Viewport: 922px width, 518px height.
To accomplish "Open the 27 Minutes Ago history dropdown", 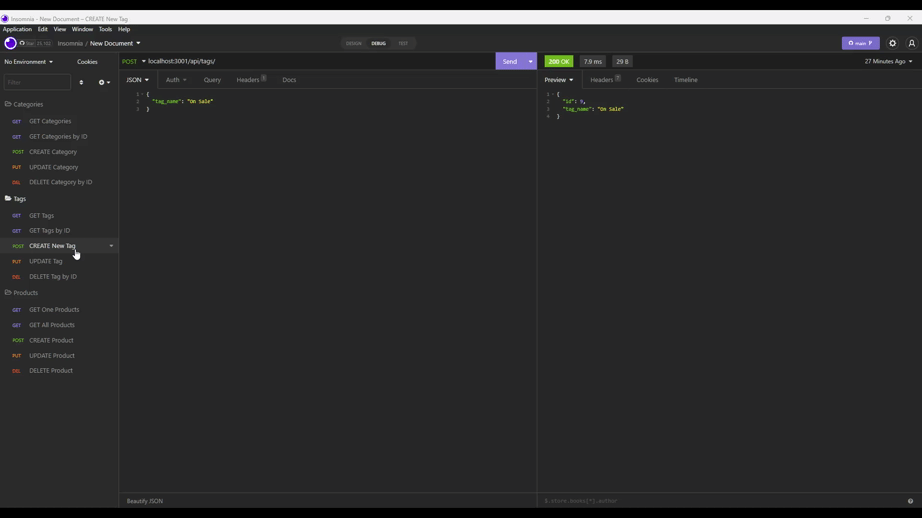I will 888,61.
